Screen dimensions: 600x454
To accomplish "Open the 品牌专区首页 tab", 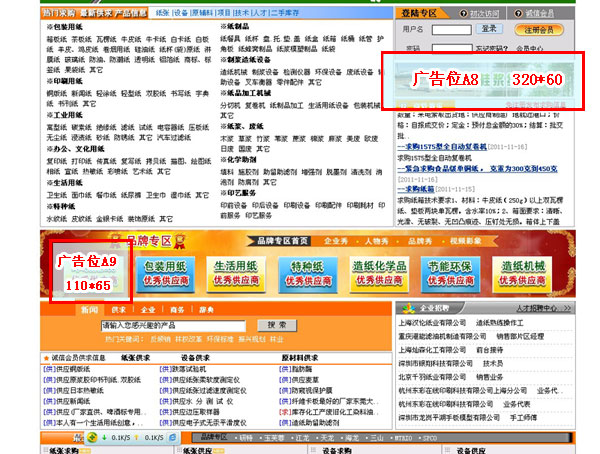I will coord(280,241).
